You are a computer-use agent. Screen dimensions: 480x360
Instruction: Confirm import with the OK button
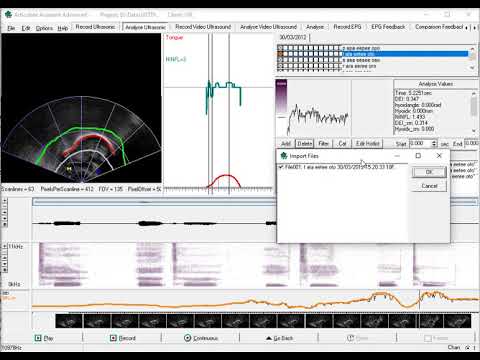429,172
